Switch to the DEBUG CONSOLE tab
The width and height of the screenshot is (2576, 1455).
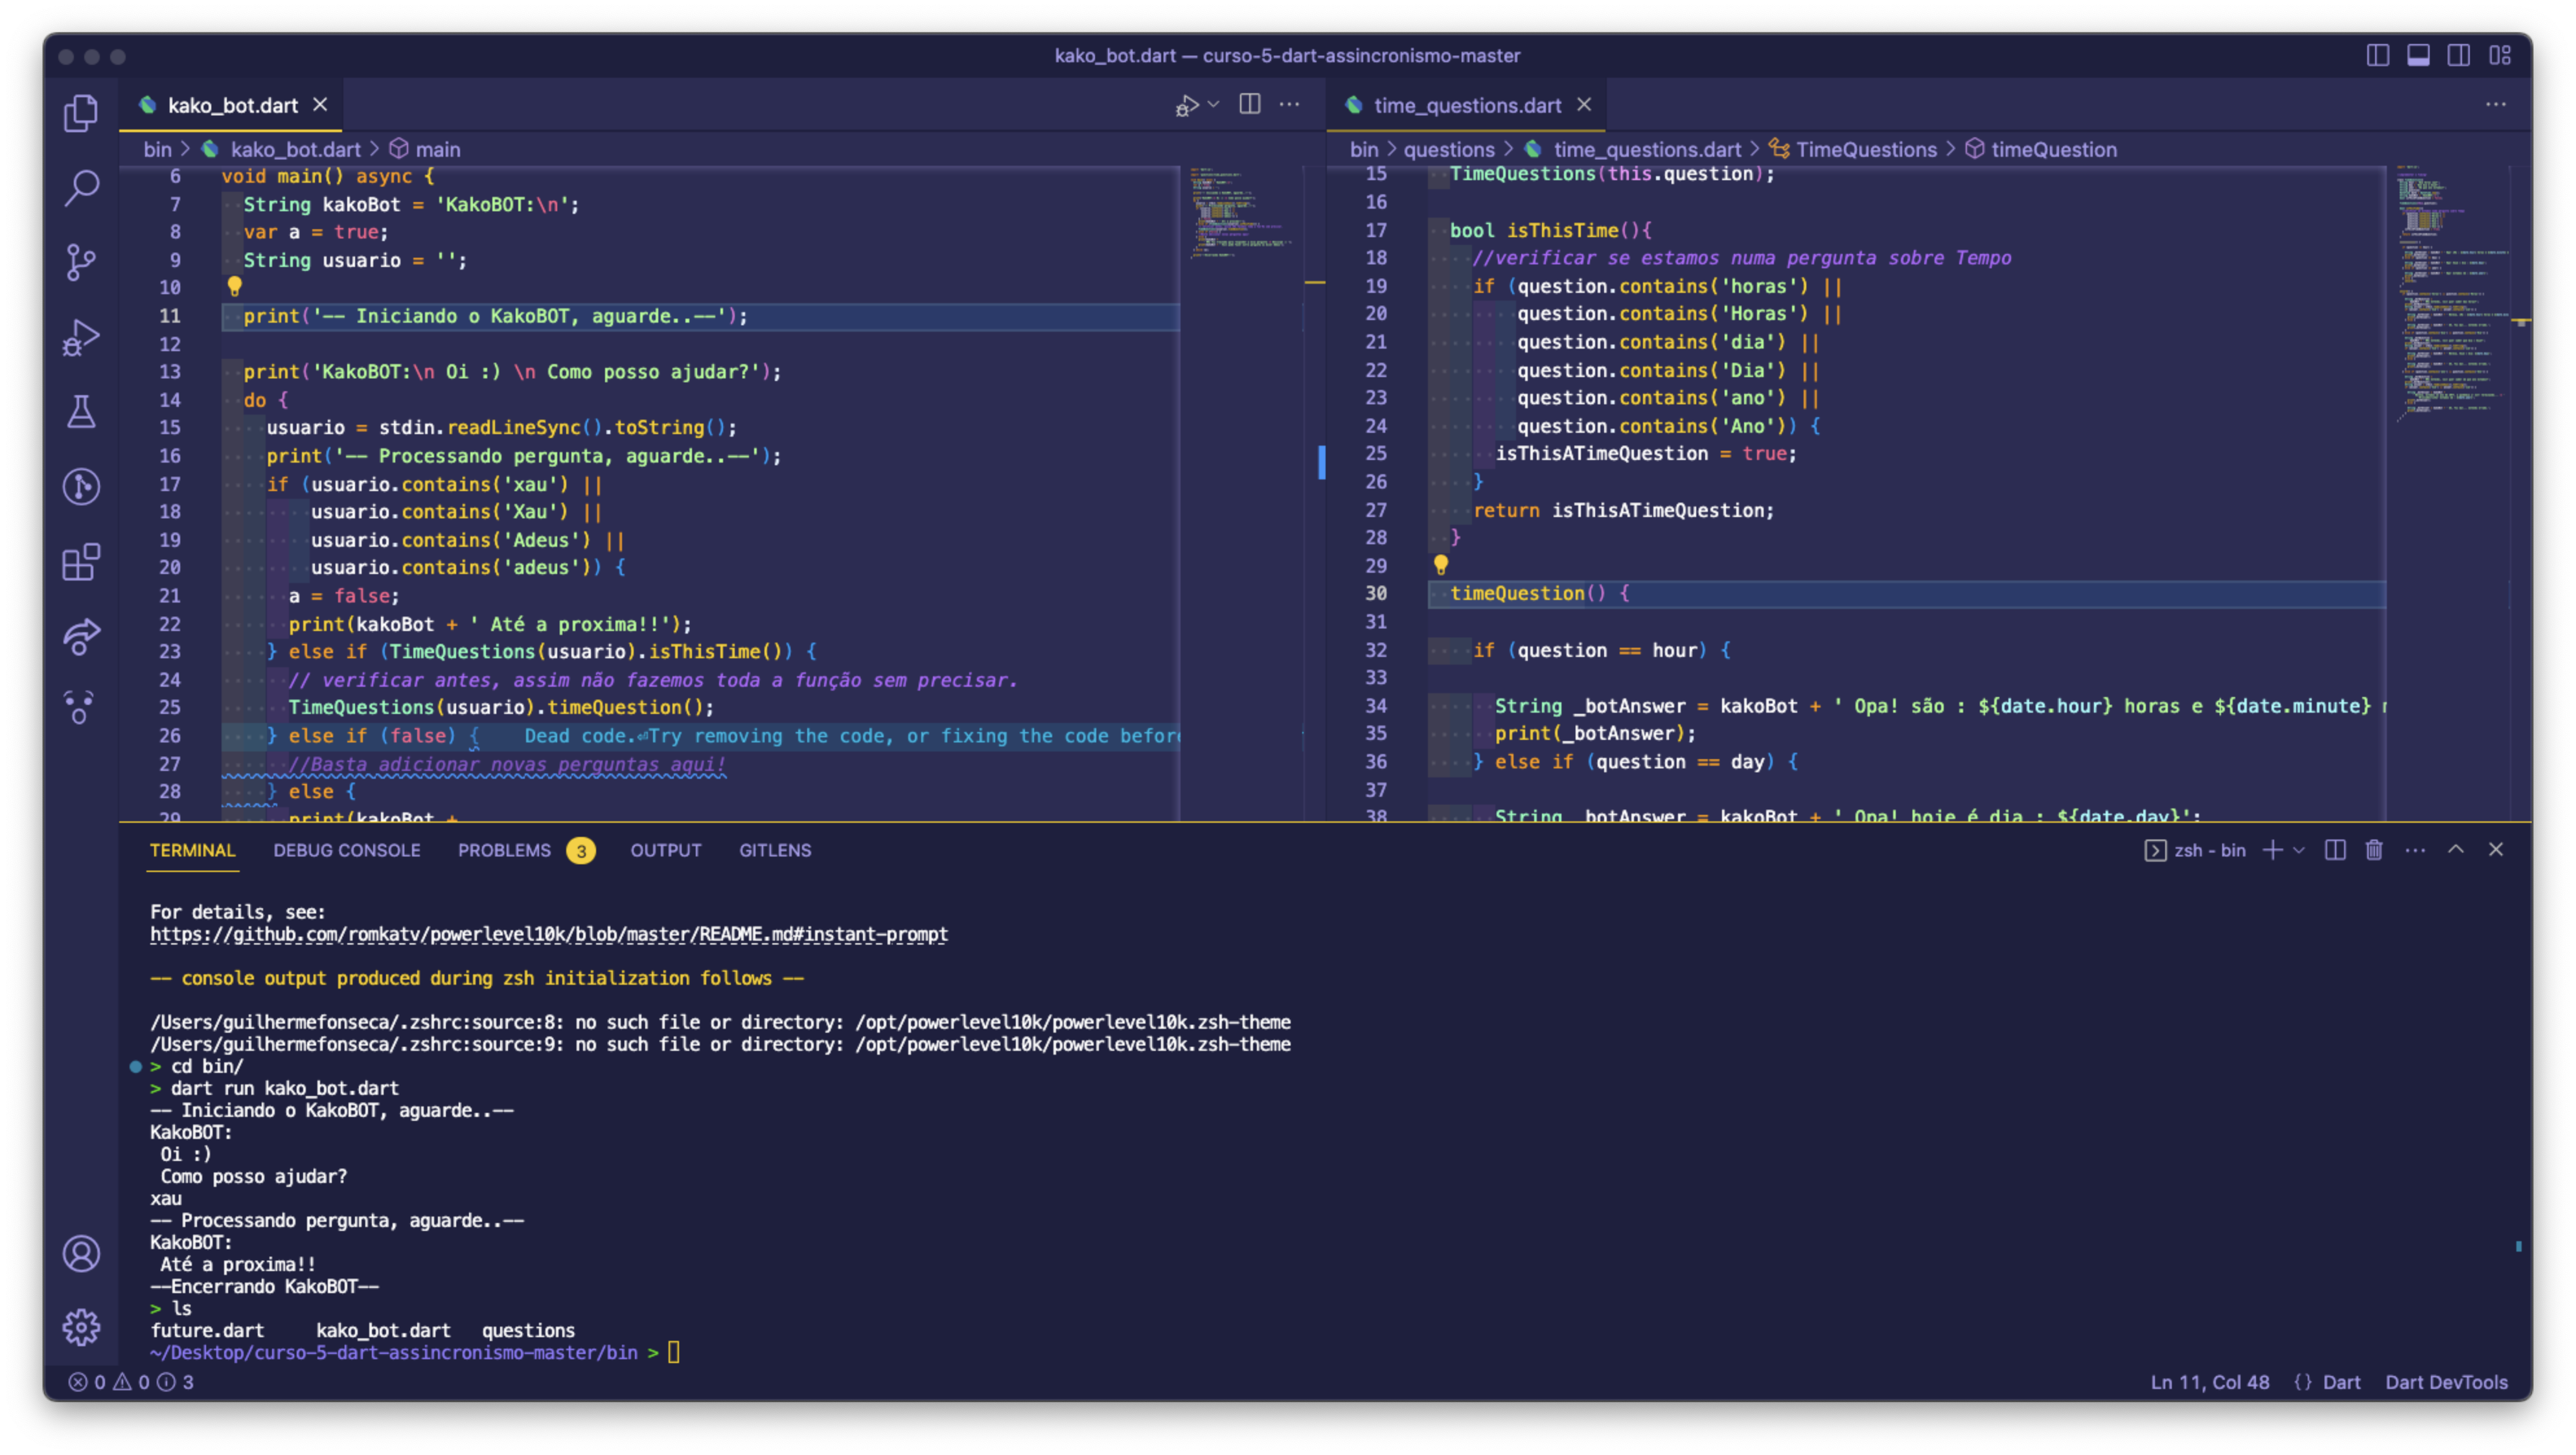347,850
